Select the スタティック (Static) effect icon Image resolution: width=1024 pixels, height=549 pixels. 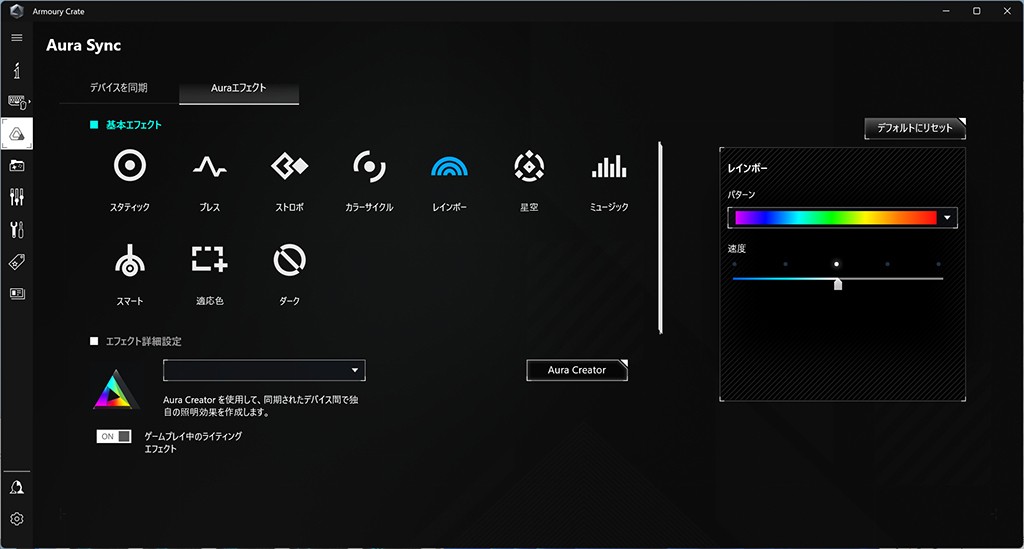point(130,166)
